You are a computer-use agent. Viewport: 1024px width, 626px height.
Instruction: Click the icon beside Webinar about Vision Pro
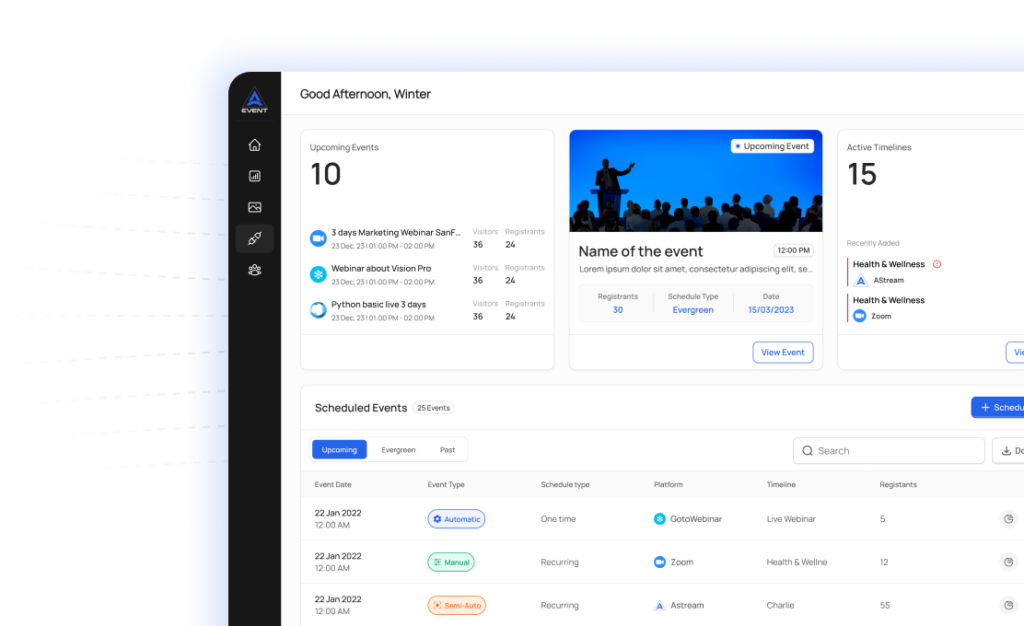[318, 274]
